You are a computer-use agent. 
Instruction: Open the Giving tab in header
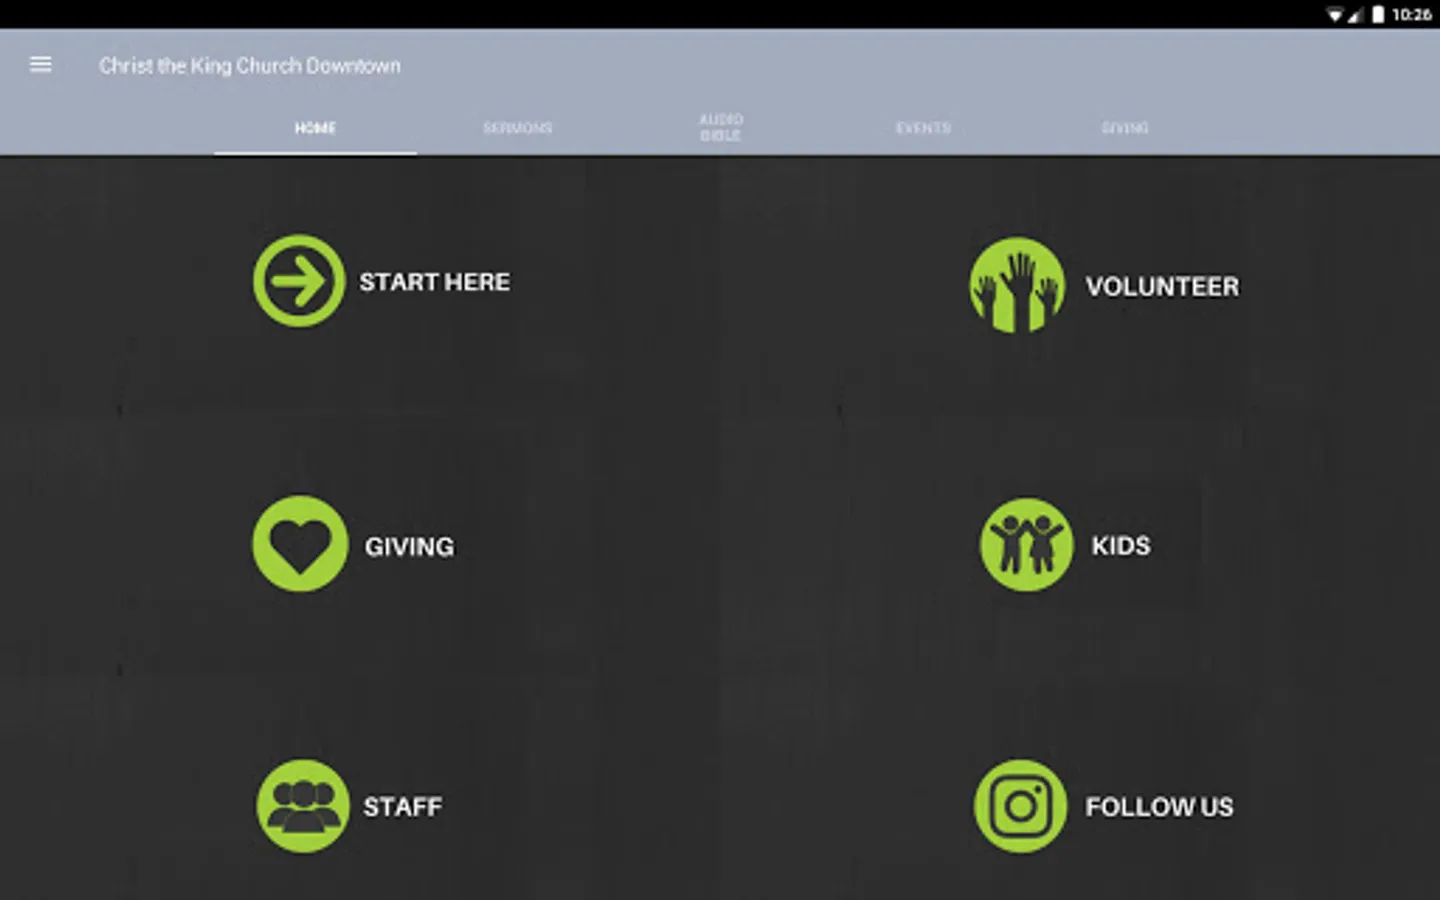(x=1125, y=128)
